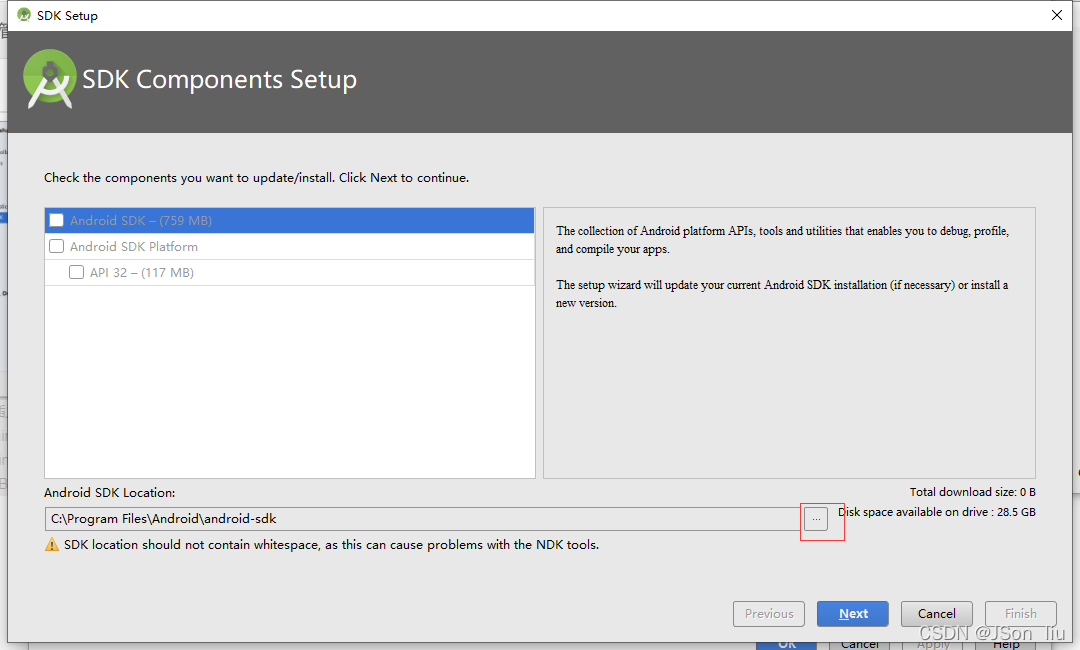Click the Previous button
Image resolution: width=1080 pixels, height=650 pixels.
(x=769, y=614)
